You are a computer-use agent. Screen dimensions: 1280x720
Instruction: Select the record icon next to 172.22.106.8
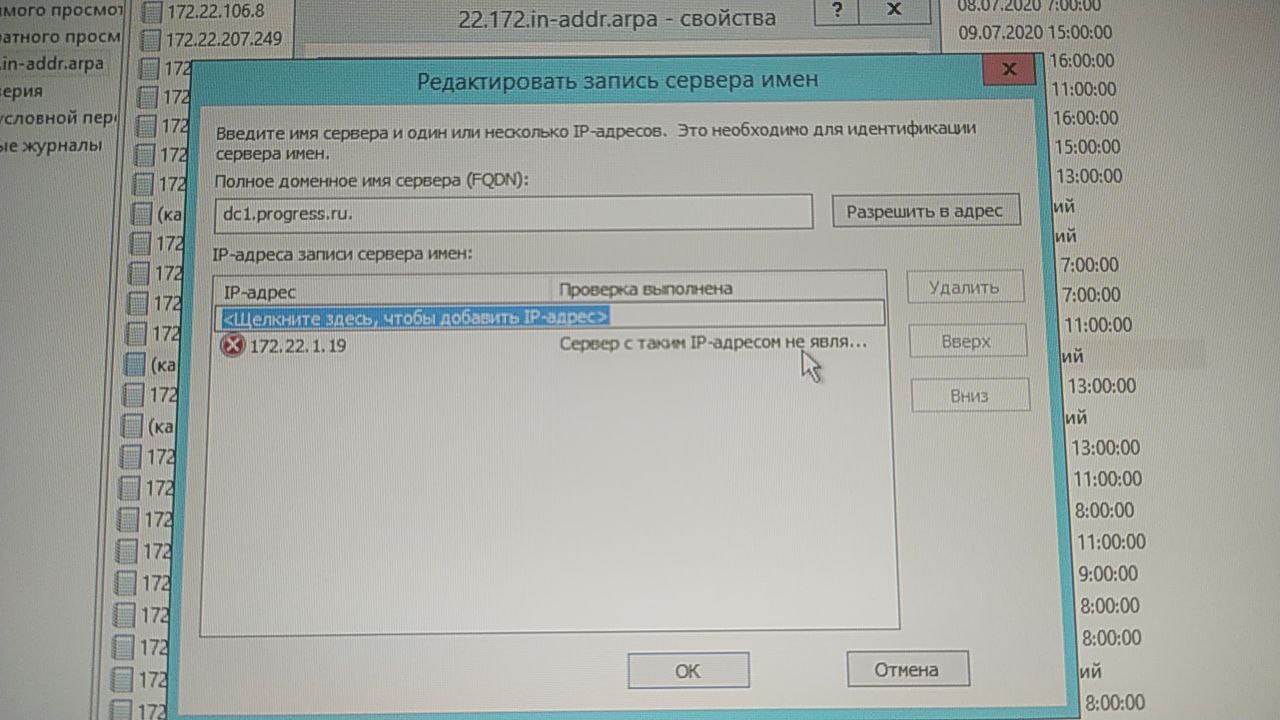tap(151, 13)
